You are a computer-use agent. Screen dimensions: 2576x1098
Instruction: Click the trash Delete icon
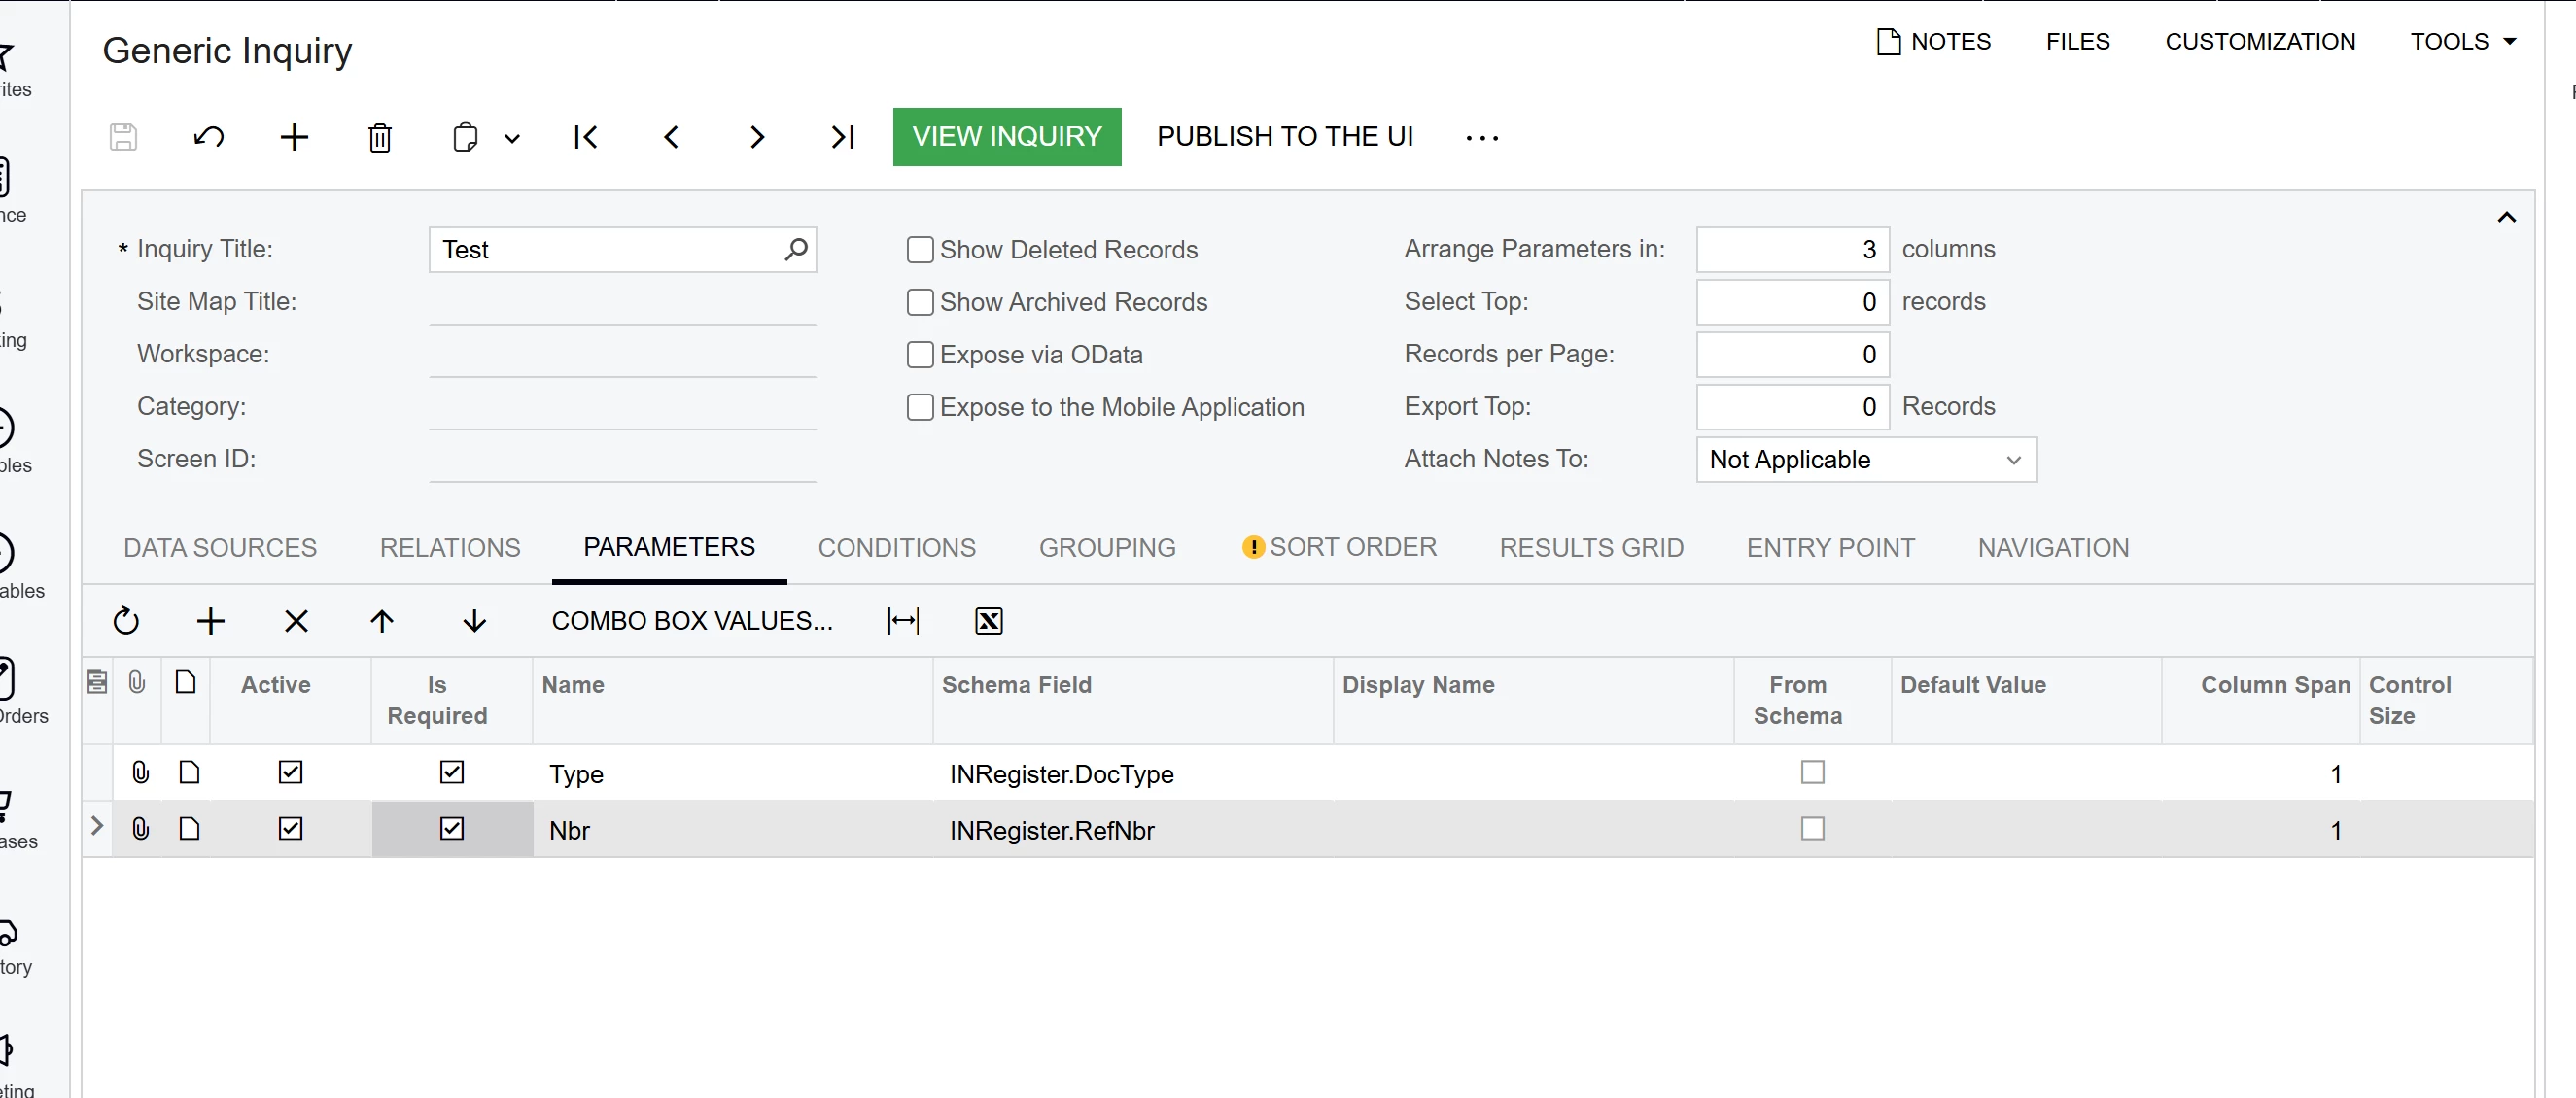coord(379,137)
